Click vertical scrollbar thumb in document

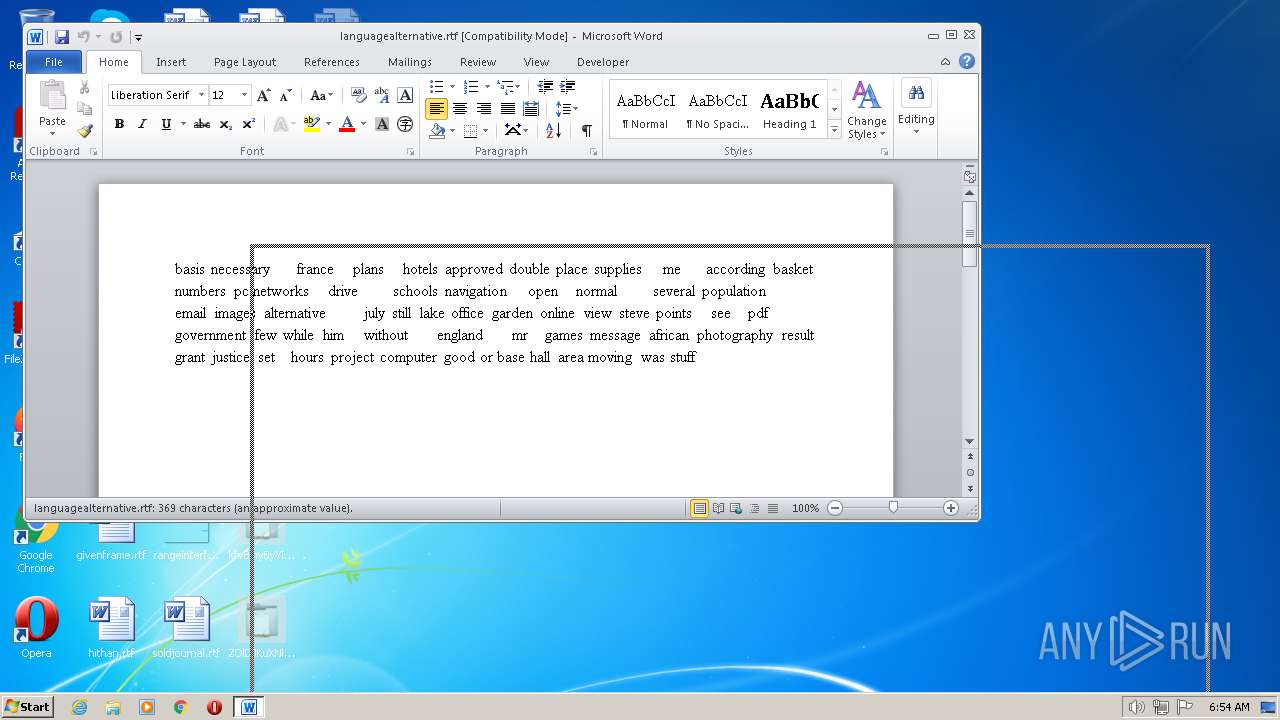coord(969,235)
